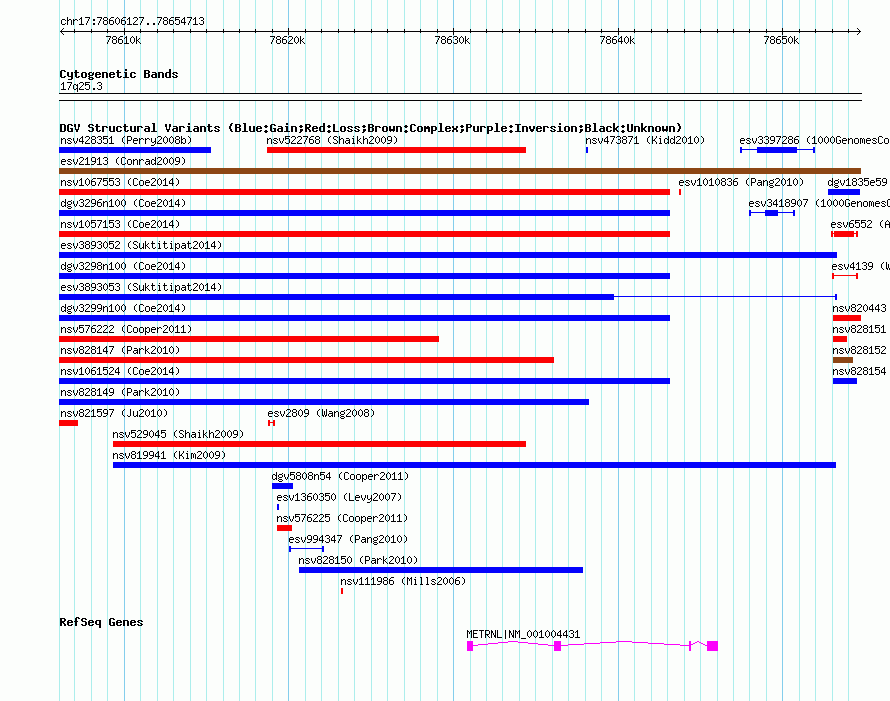Select the first magenta METRNL exon block
Image resolution: width=890 pixels, height=701 pixels.
tap(470, 646)
